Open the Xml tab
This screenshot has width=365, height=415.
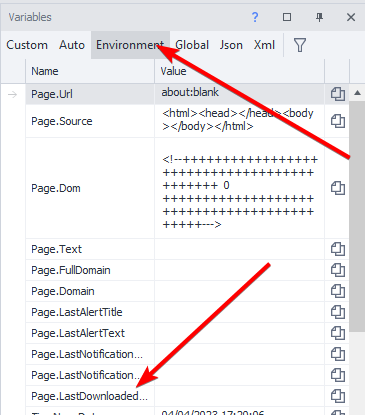264,45
